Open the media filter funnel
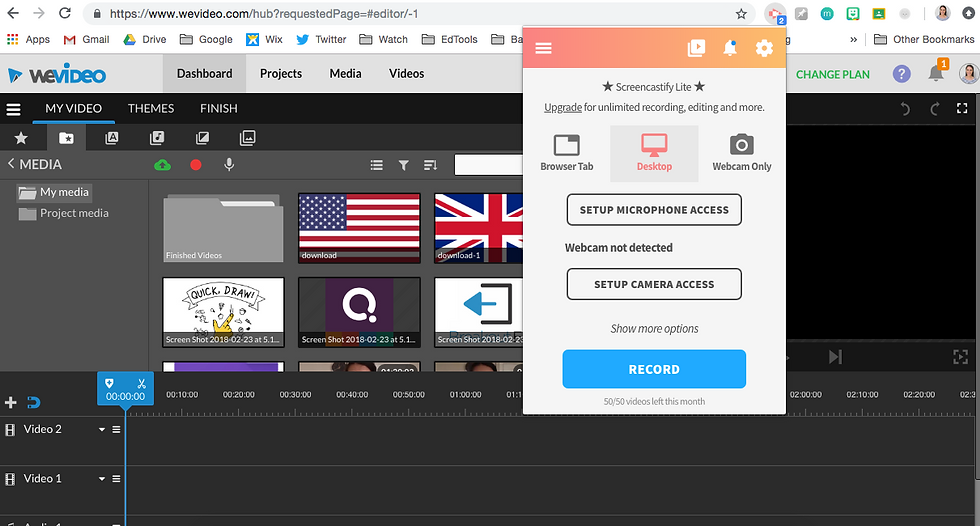This screenshot has height=526, width=980. coord(404,165)
